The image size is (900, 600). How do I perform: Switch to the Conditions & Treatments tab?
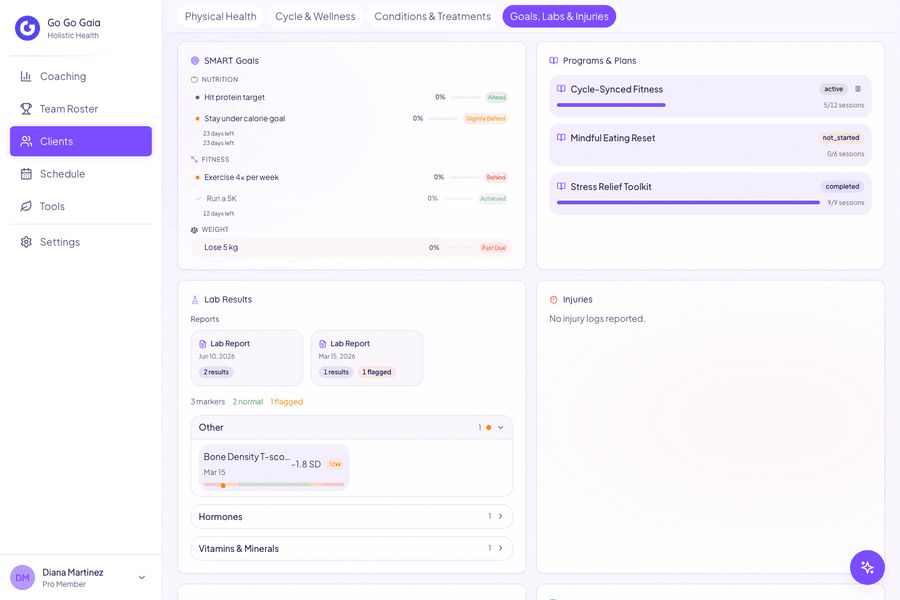pos(432,16)
